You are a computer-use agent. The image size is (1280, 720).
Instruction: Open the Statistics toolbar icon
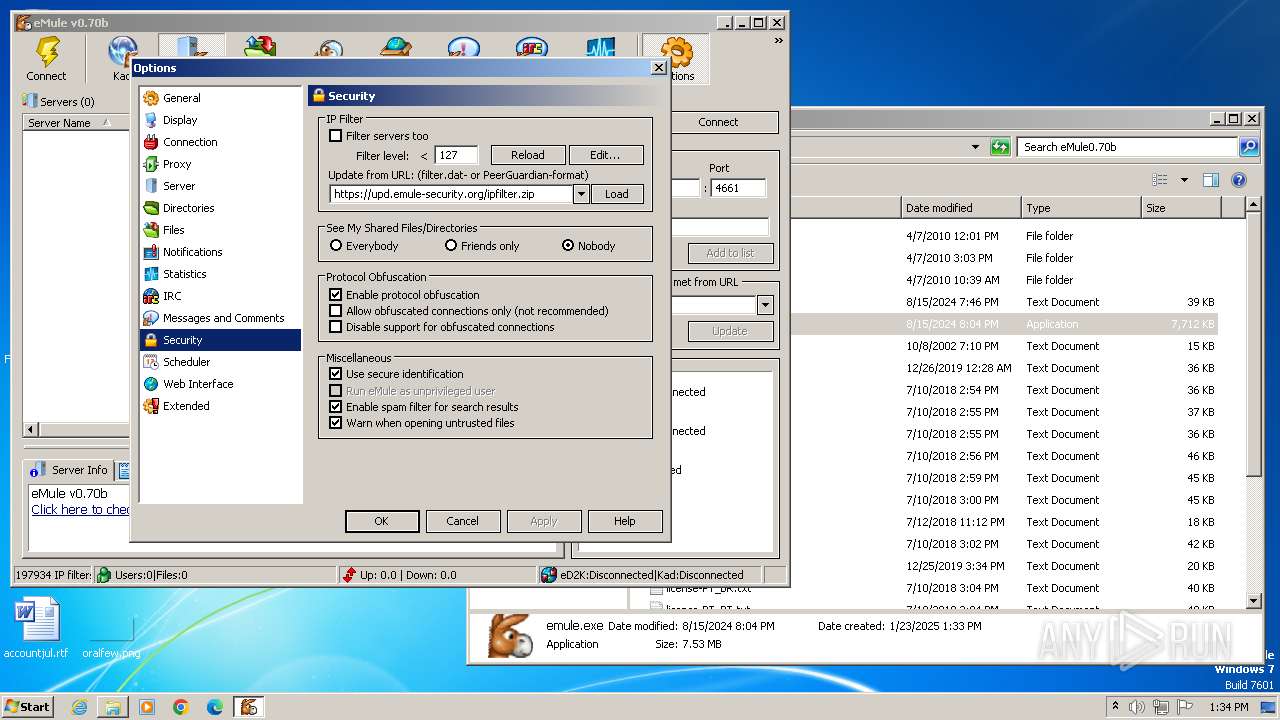(600, 47)
